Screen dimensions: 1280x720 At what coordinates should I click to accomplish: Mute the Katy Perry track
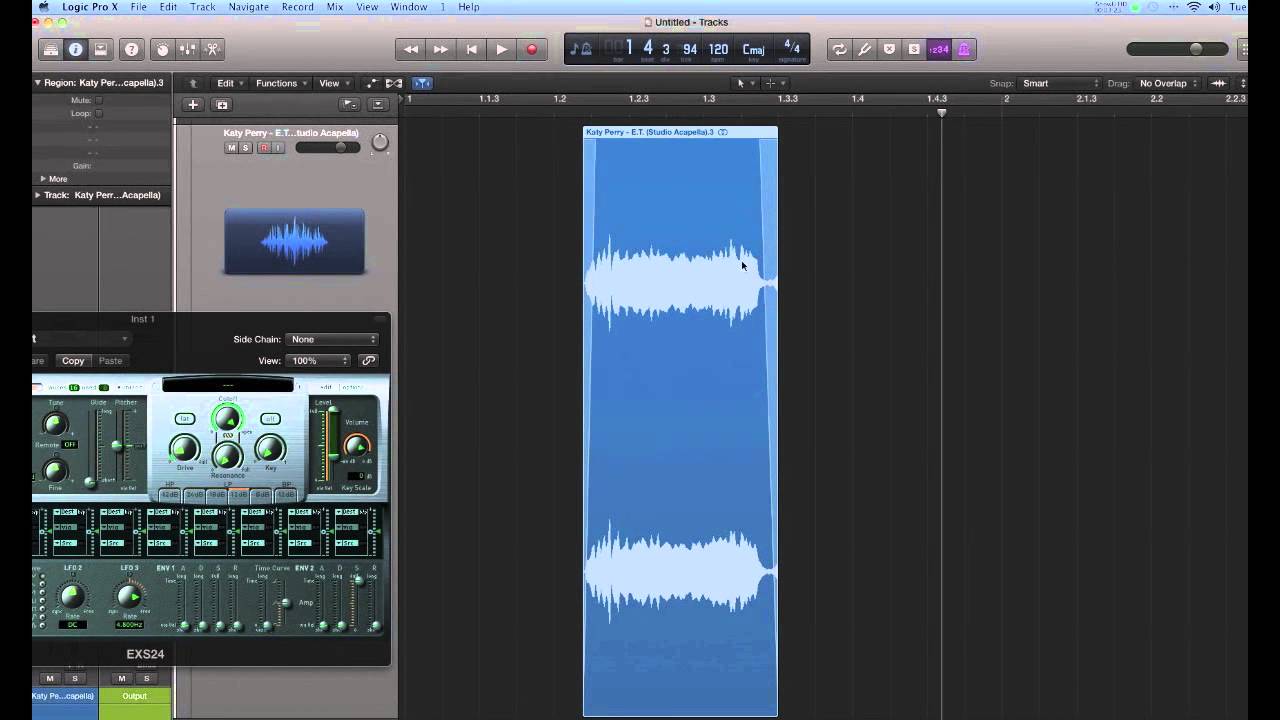pyautogui.click(x=232, y=148)
